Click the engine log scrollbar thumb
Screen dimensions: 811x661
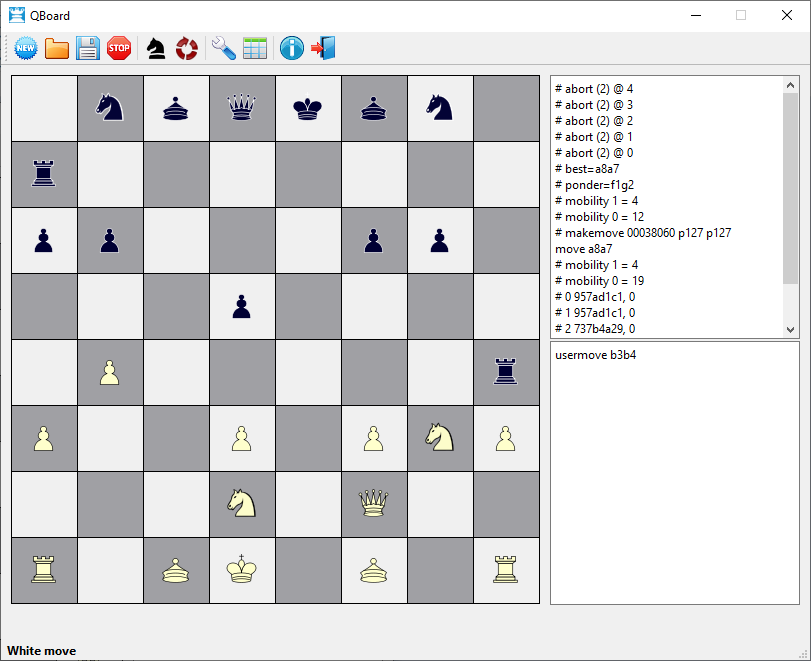(790, 189)
